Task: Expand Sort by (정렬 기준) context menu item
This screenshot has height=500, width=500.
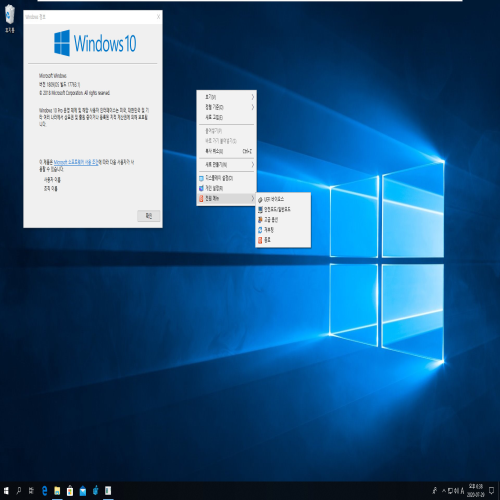Action: (x=227, y=107)
